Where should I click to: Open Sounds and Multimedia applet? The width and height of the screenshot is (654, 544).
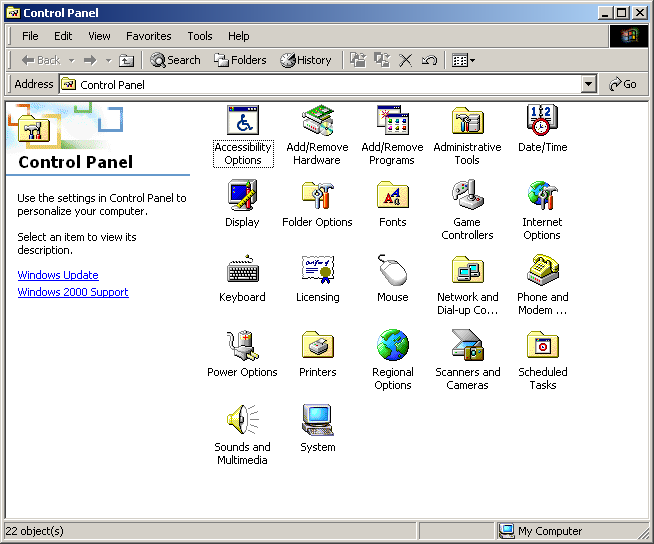(243, 420)
